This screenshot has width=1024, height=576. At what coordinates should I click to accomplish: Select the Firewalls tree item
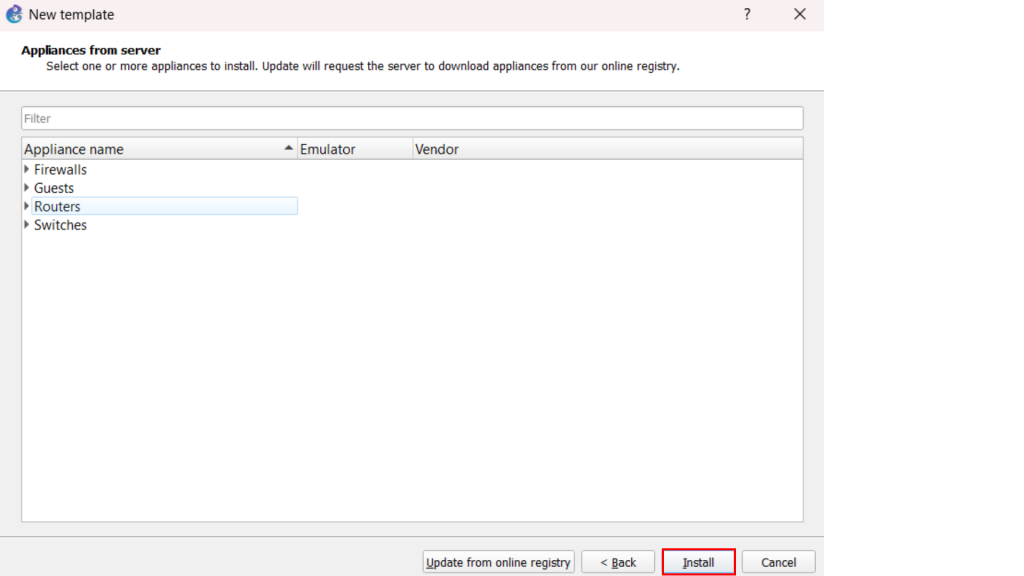pyautogui.click(x=60, y=170)
